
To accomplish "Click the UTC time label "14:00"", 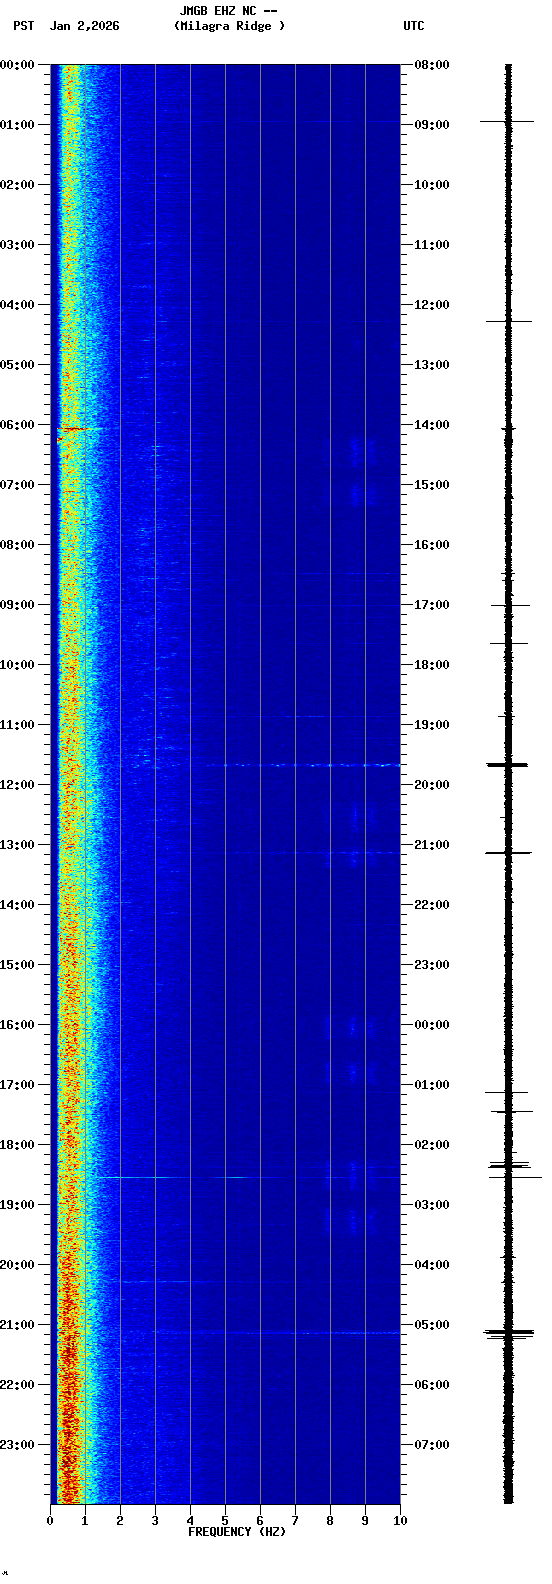I will tap(432, 425).
